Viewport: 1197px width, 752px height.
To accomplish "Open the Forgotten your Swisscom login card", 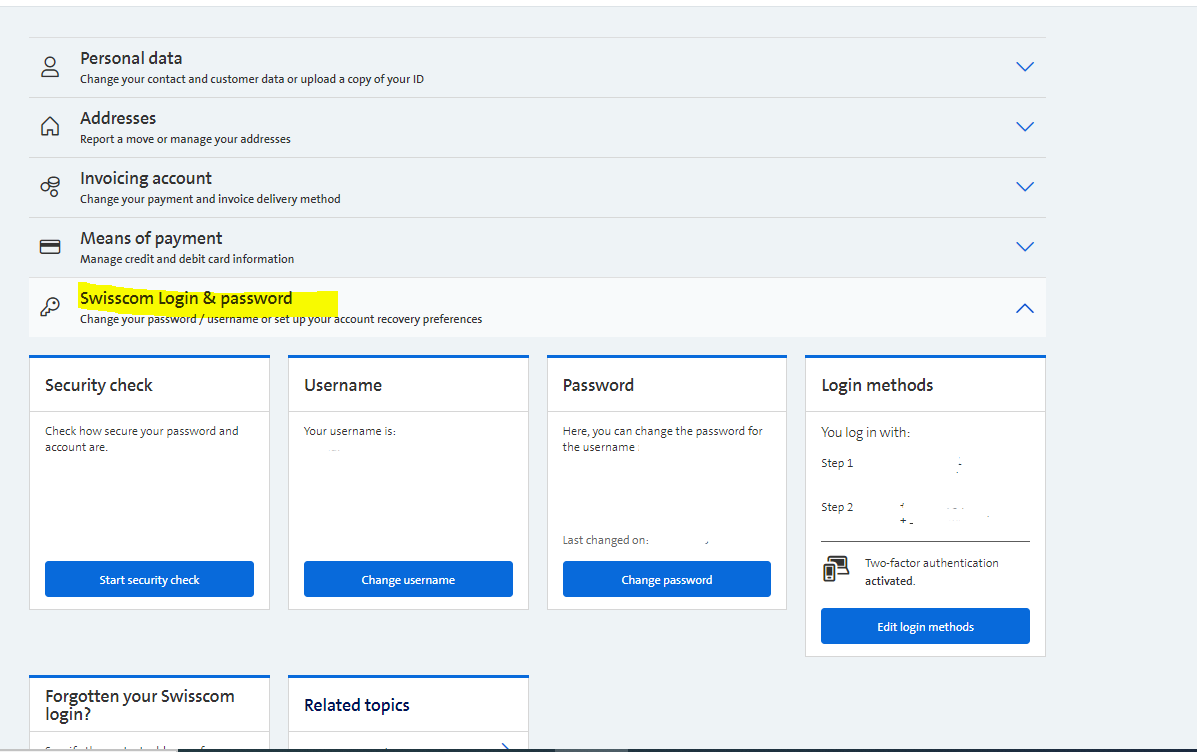I will tap(139, 704).
